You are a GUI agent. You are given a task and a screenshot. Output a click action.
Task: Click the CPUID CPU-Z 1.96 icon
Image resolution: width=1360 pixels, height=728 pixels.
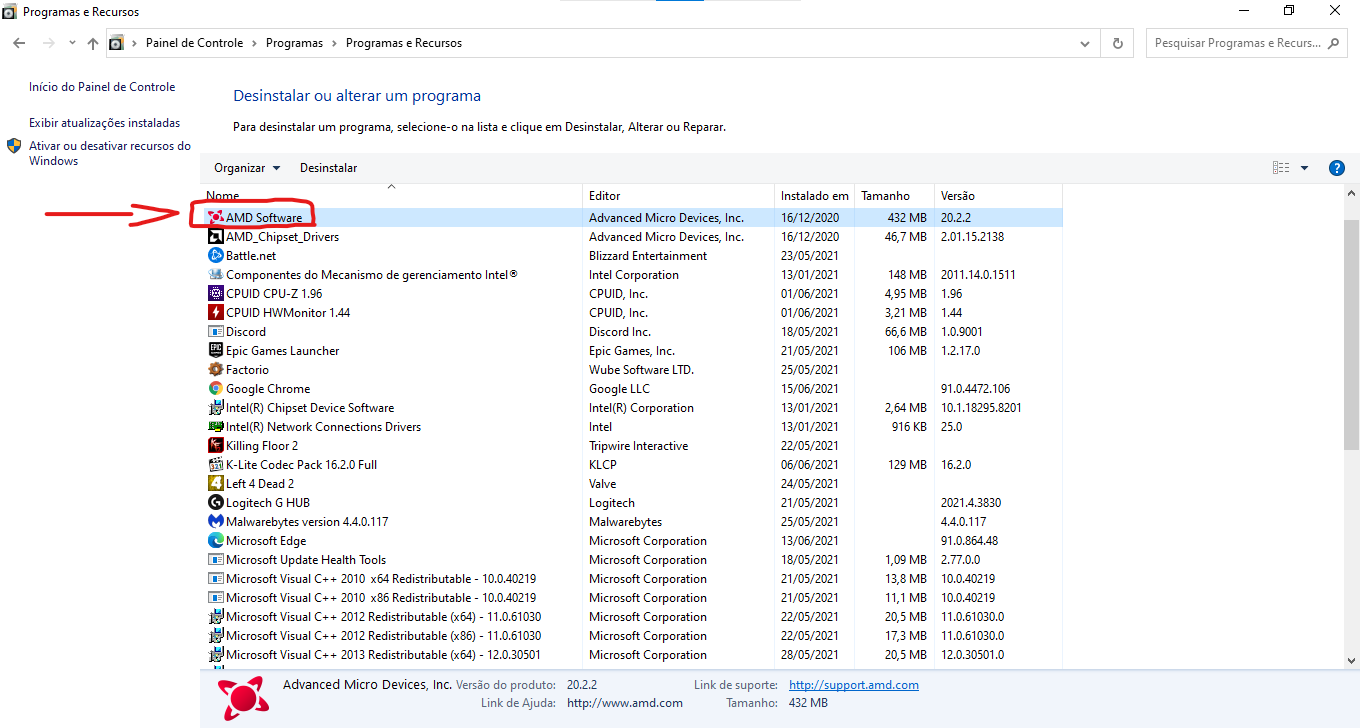point(215,294)
